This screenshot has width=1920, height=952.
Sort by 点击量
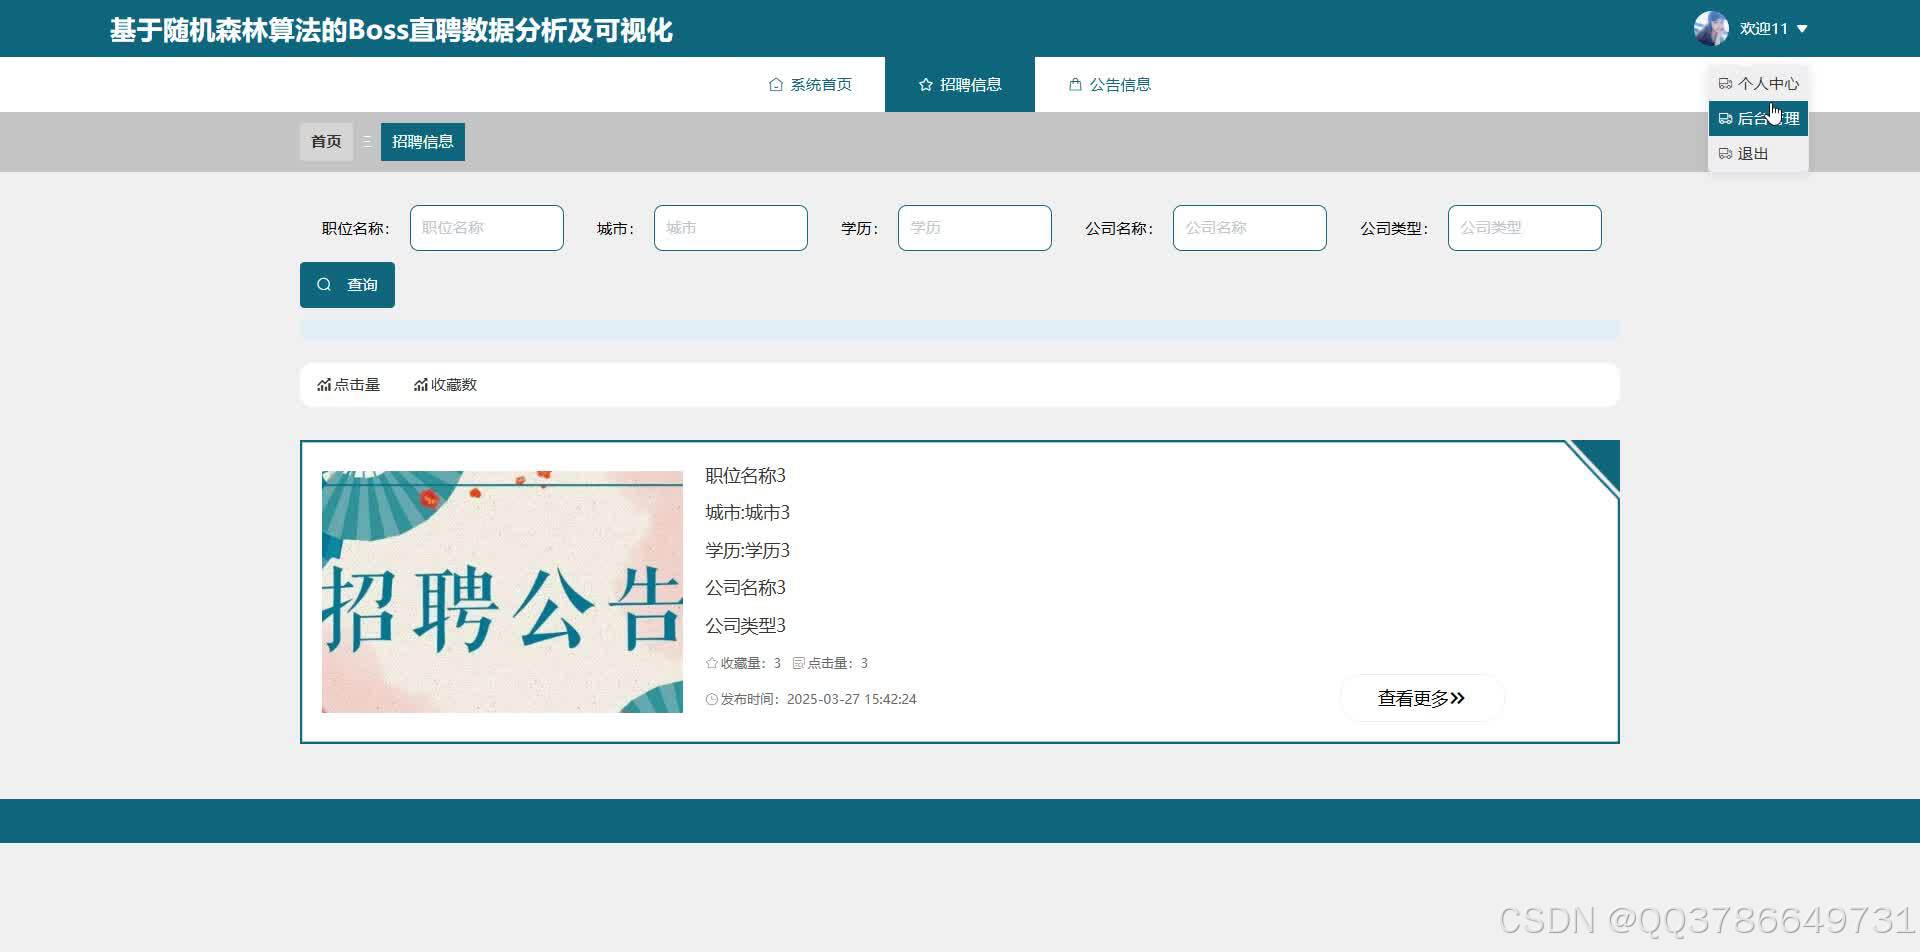click(x=349, y=385)
